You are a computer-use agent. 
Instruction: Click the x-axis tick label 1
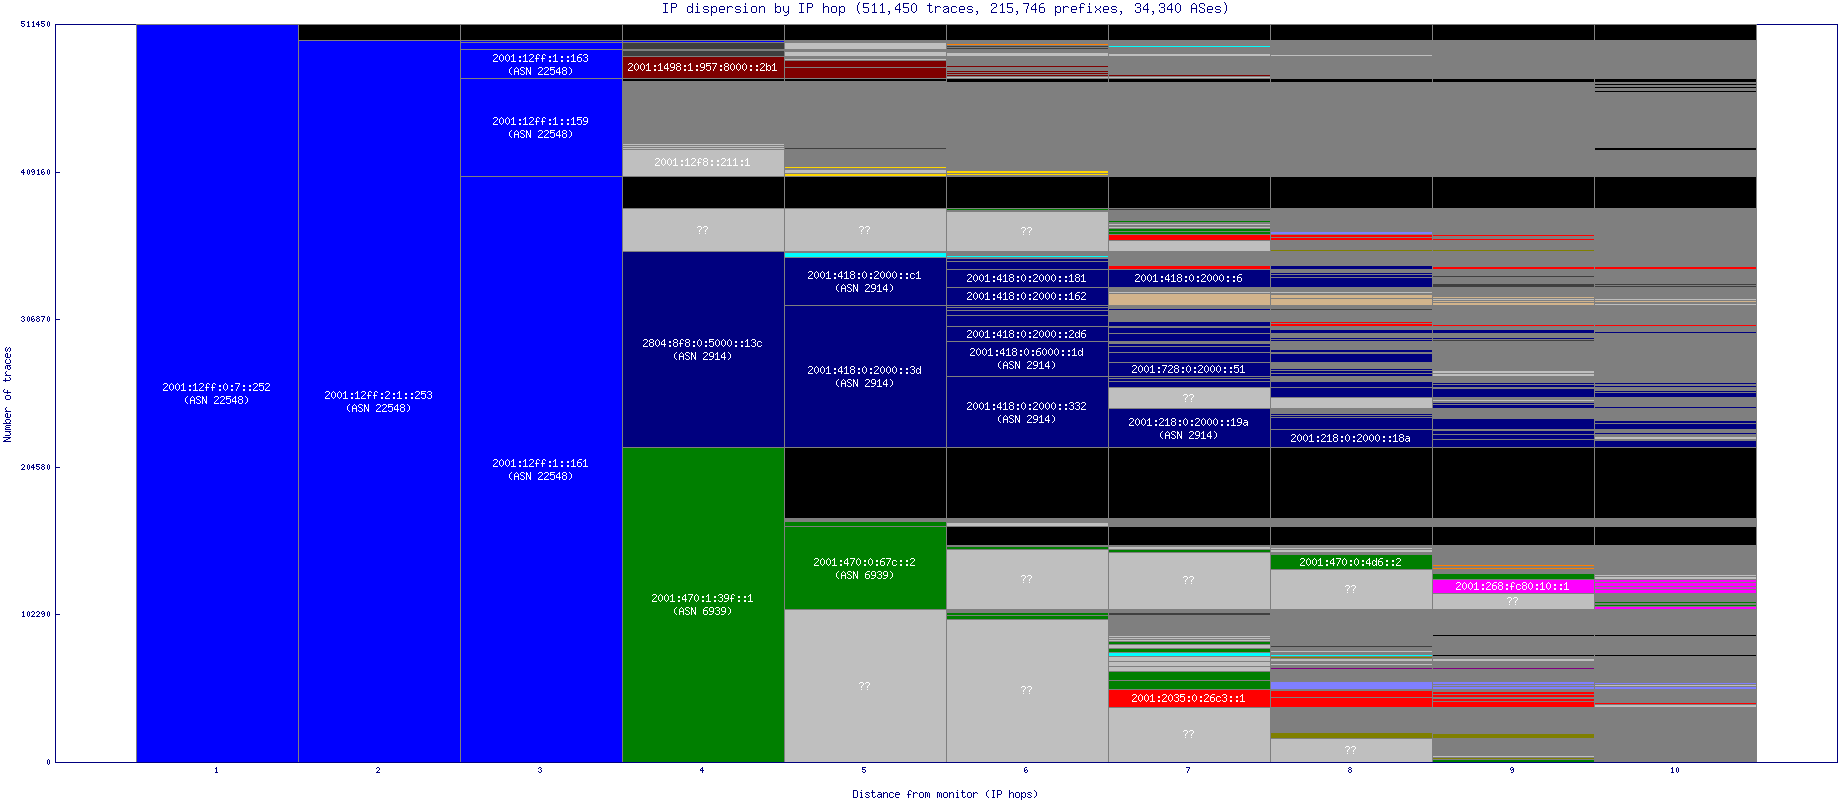(x=216, y=770)
